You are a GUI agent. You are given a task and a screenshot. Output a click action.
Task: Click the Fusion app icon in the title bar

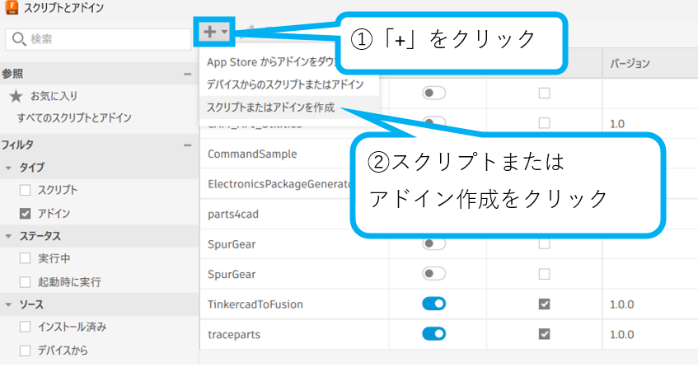tap(11, 8)
